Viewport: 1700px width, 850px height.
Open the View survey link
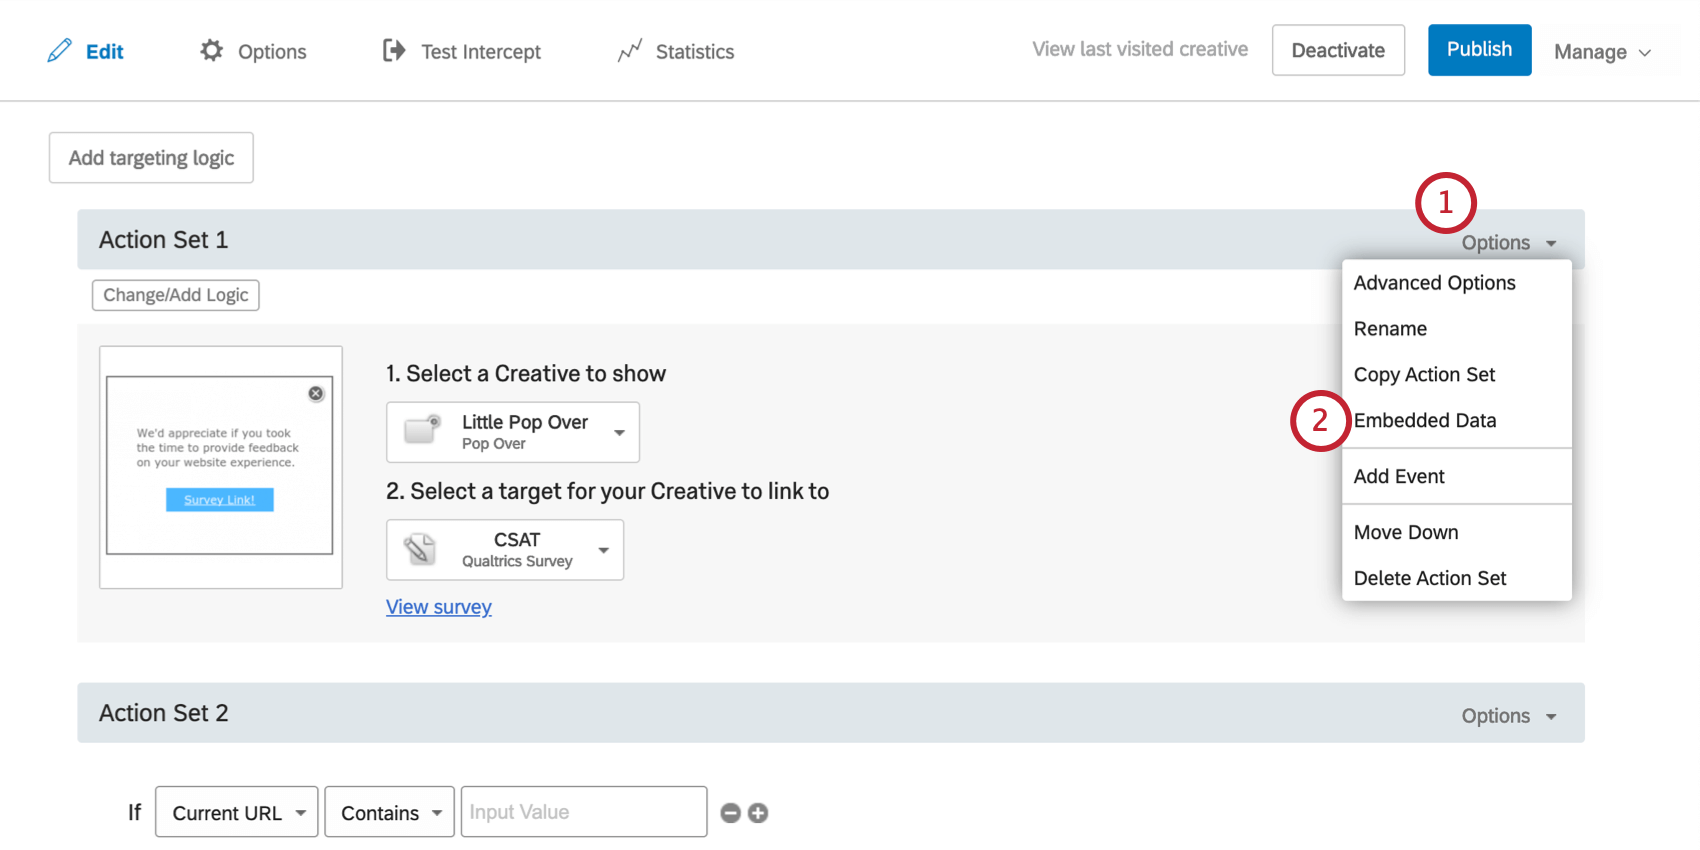tap(439, 607)
